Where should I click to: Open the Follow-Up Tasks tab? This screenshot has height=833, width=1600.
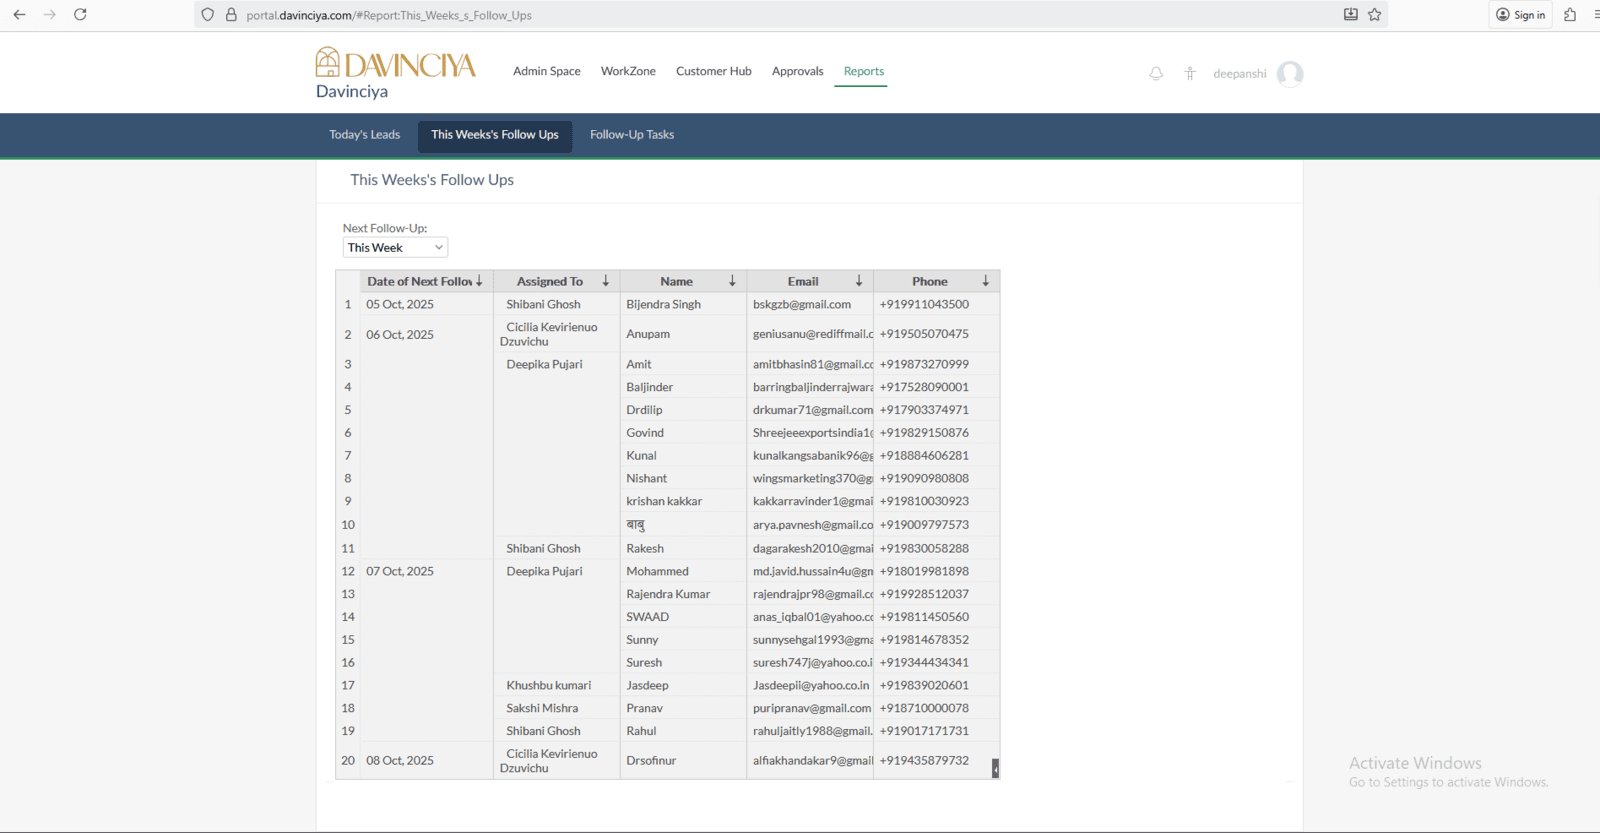coord(632,135)
